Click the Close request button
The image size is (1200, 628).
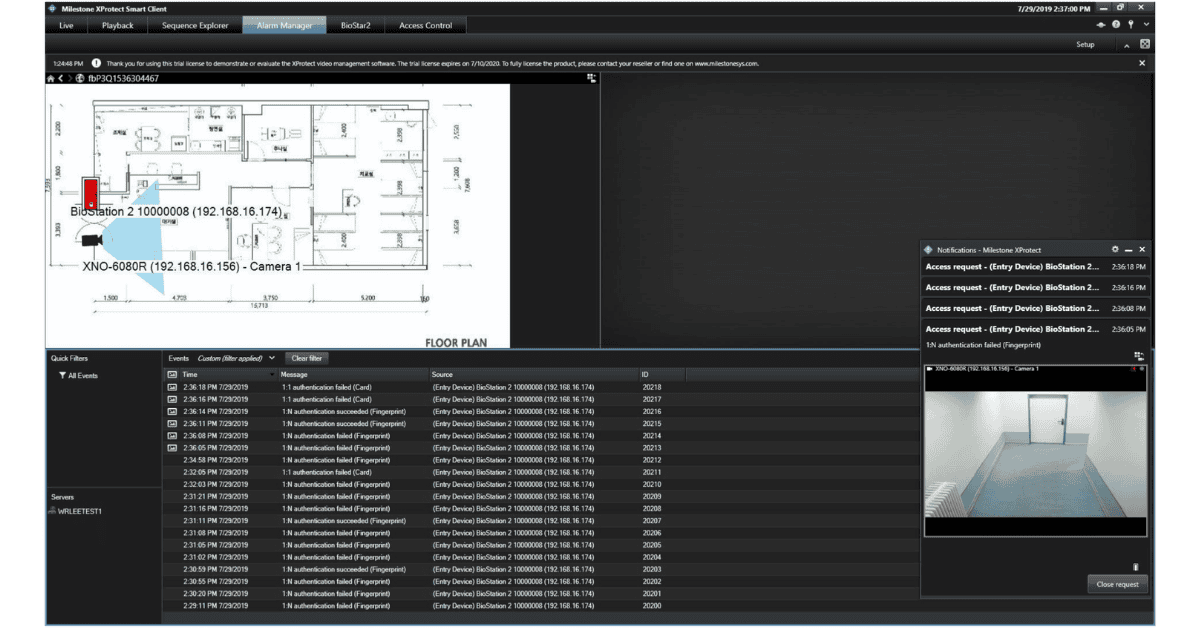pyautogui.click(x=1117, y=584)
